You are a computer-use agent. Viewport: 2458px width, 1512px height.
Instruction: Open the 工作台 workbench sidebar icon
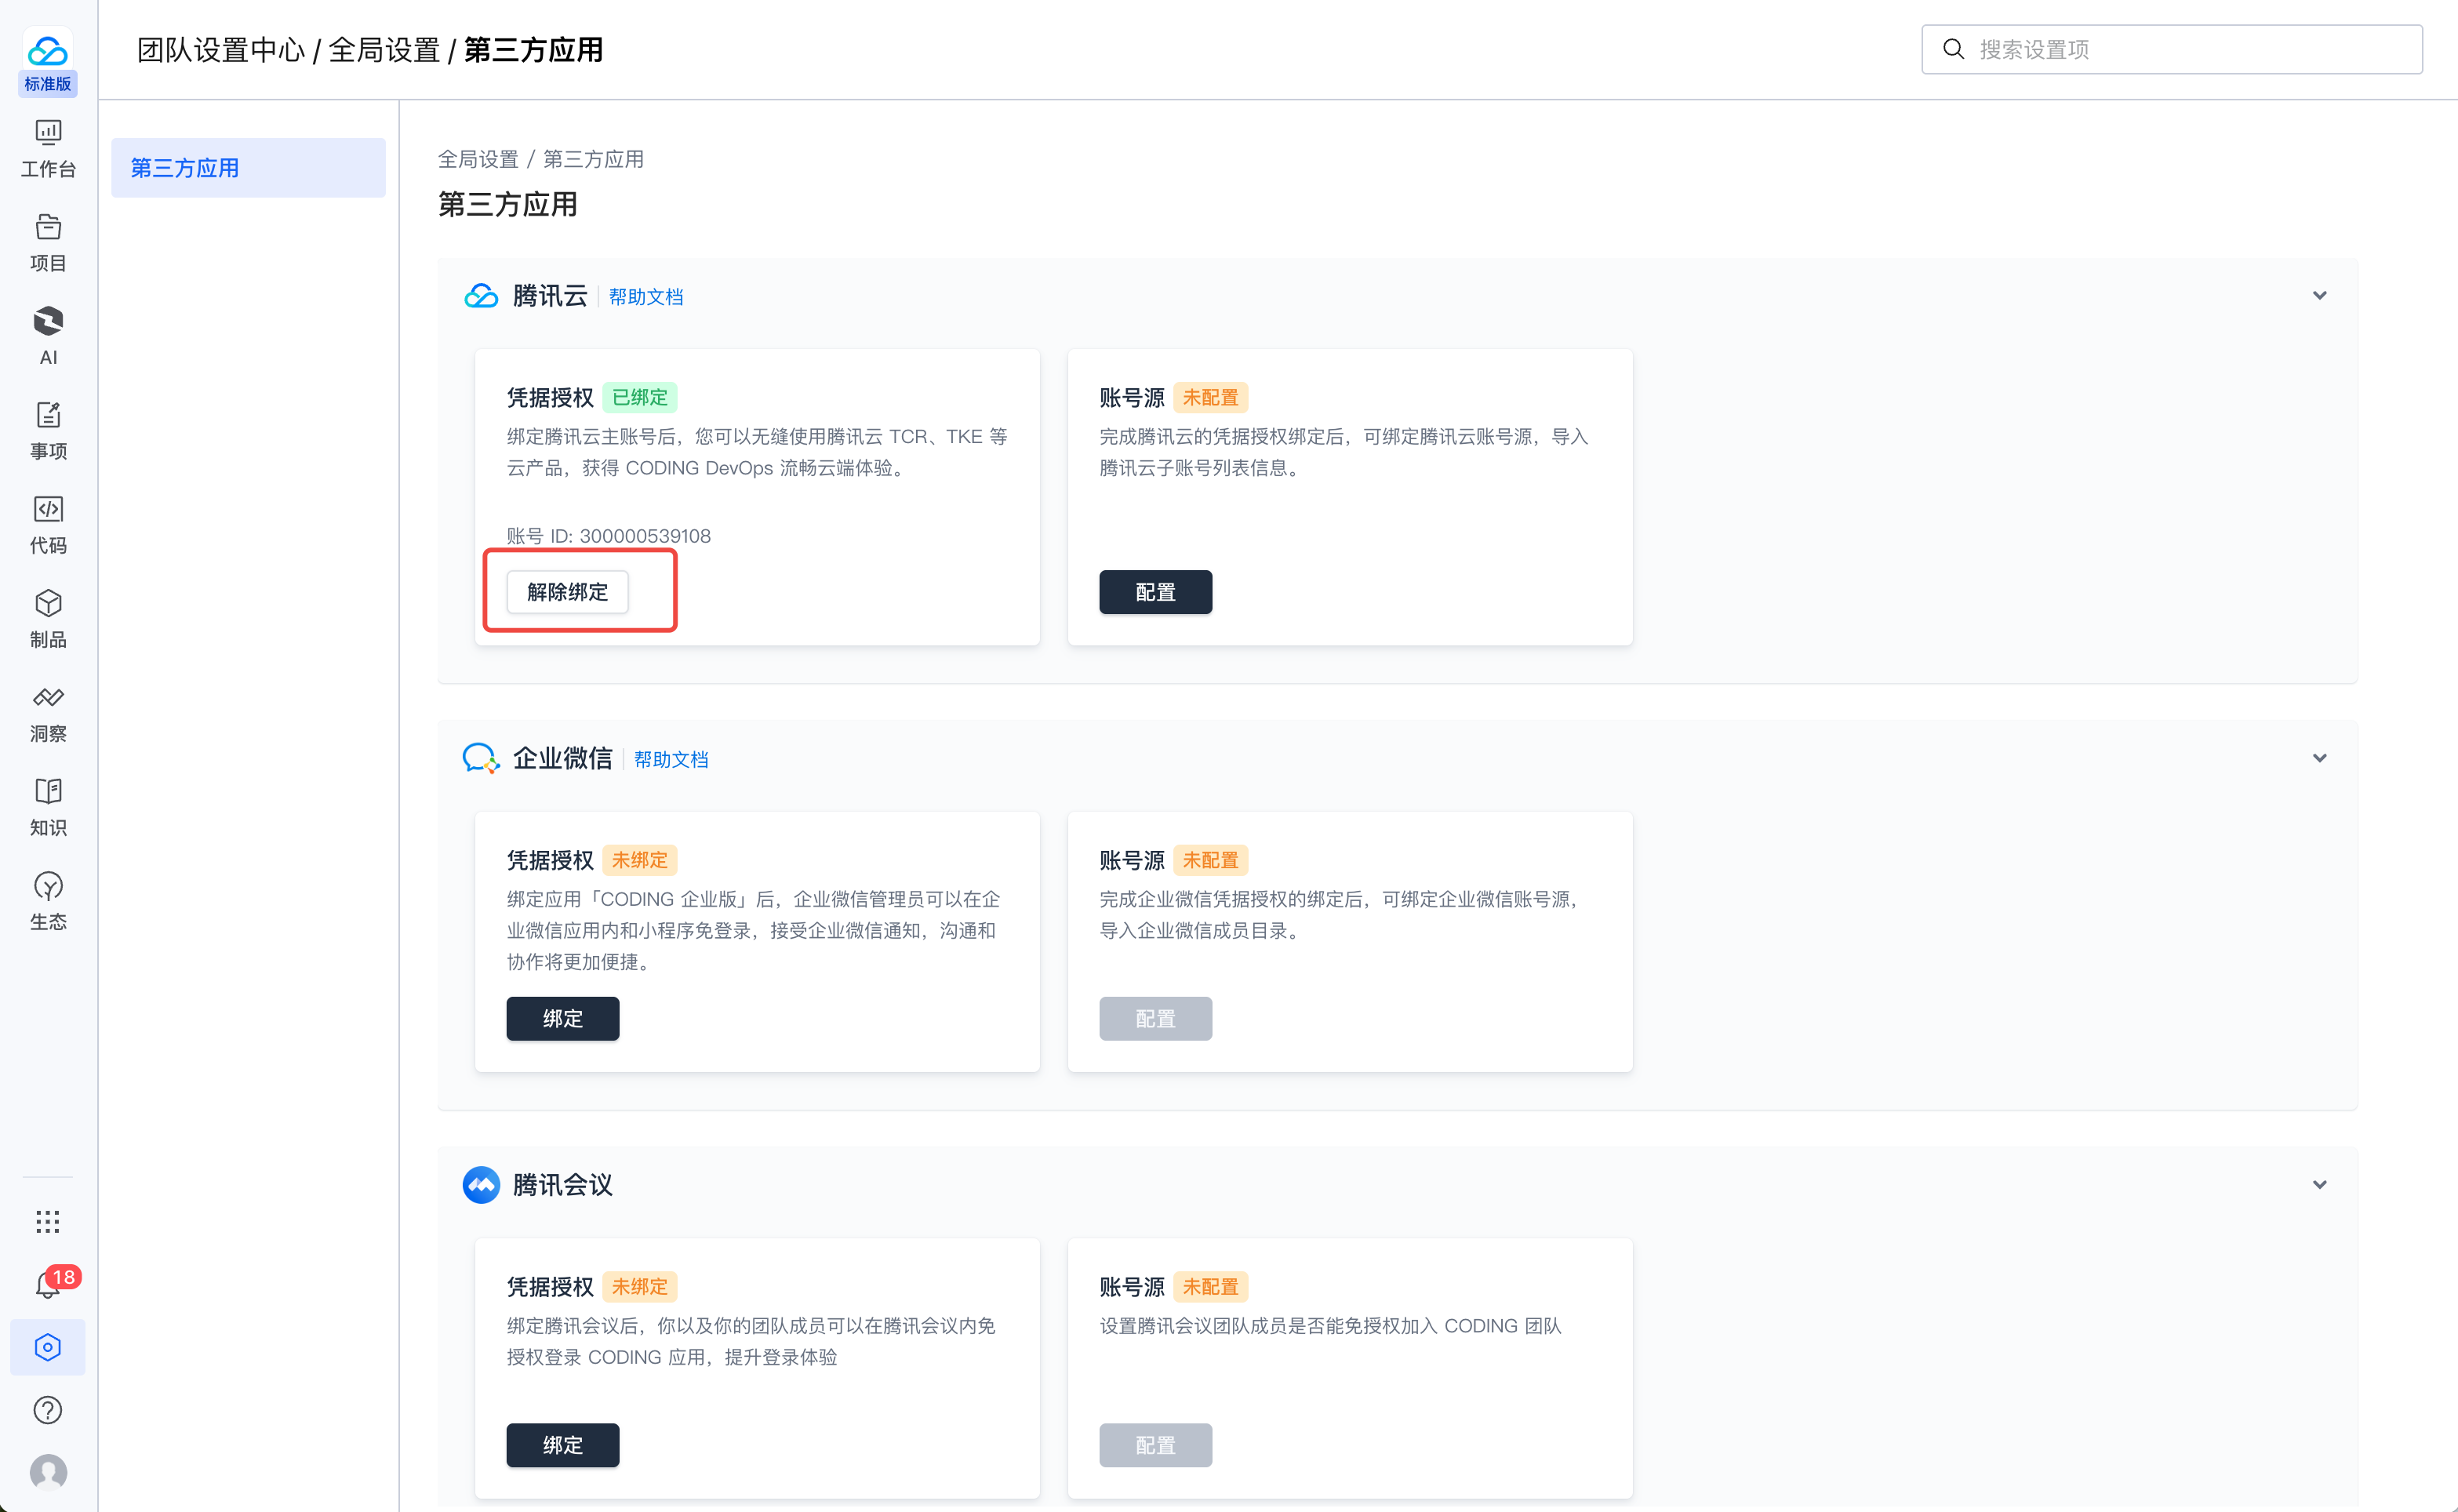pyautogui.click(x=48, y=149)
